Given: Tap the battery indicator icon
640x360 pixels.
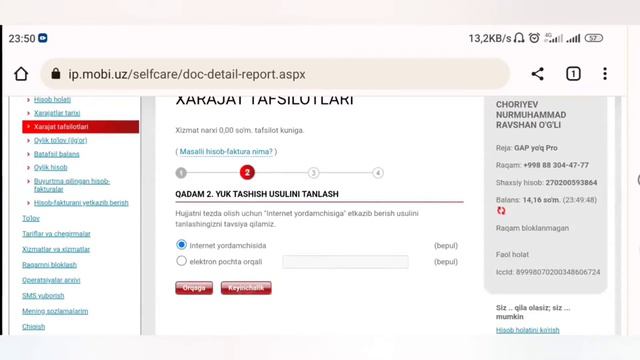Looking at the screenshot, I should pos(593,38).
